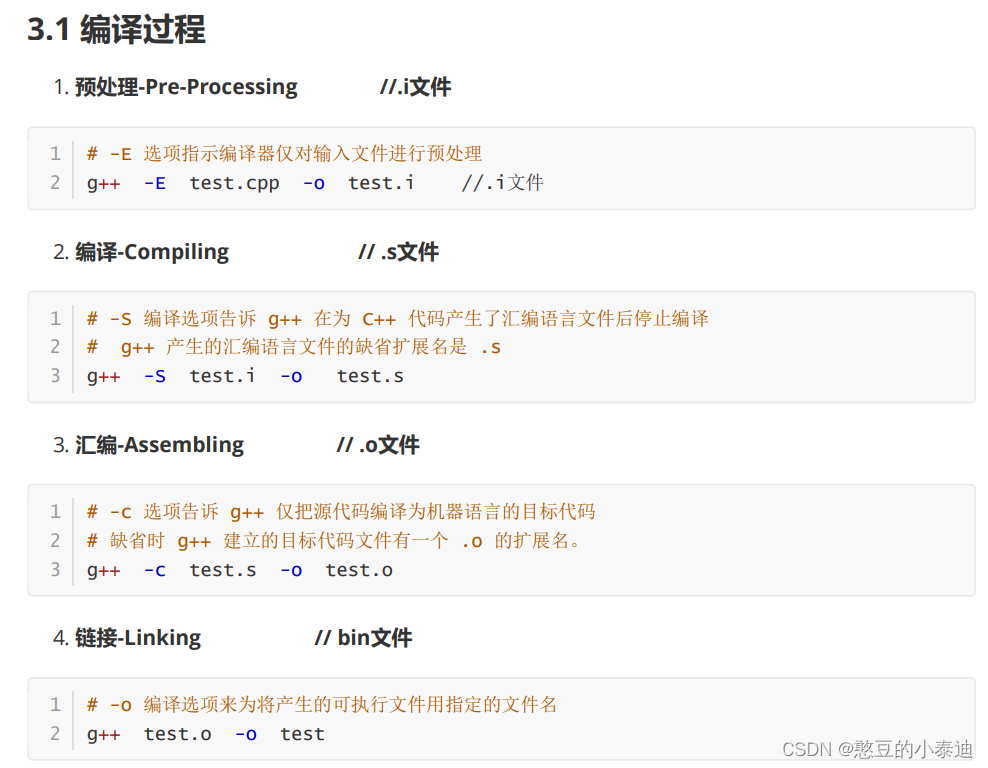The height and width of the screenshot is (768, 988).
Task: Click the heading "编译-Compiling"
Action: coord(152,252)
